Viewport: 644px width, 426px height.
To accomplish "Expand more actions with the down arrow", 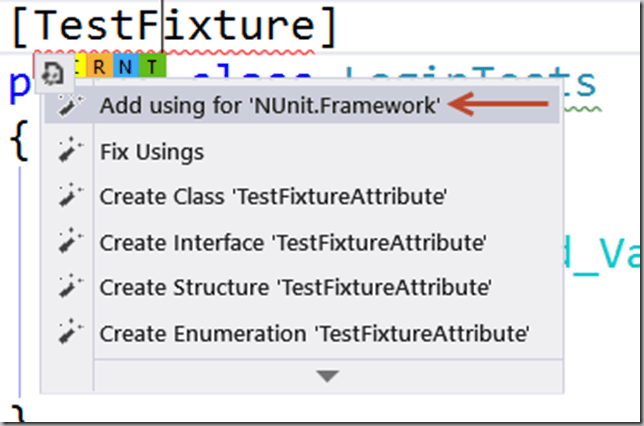I will (327, 376).
